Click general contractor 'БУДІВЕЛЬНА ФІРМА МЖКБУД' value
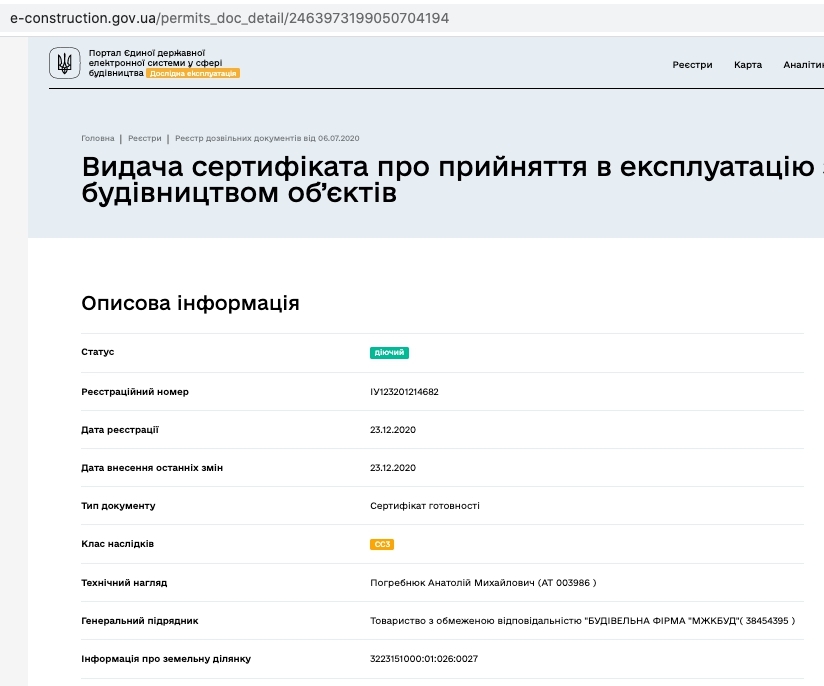The height and width of the screenshot is (686, 824). tap(582, 620)
